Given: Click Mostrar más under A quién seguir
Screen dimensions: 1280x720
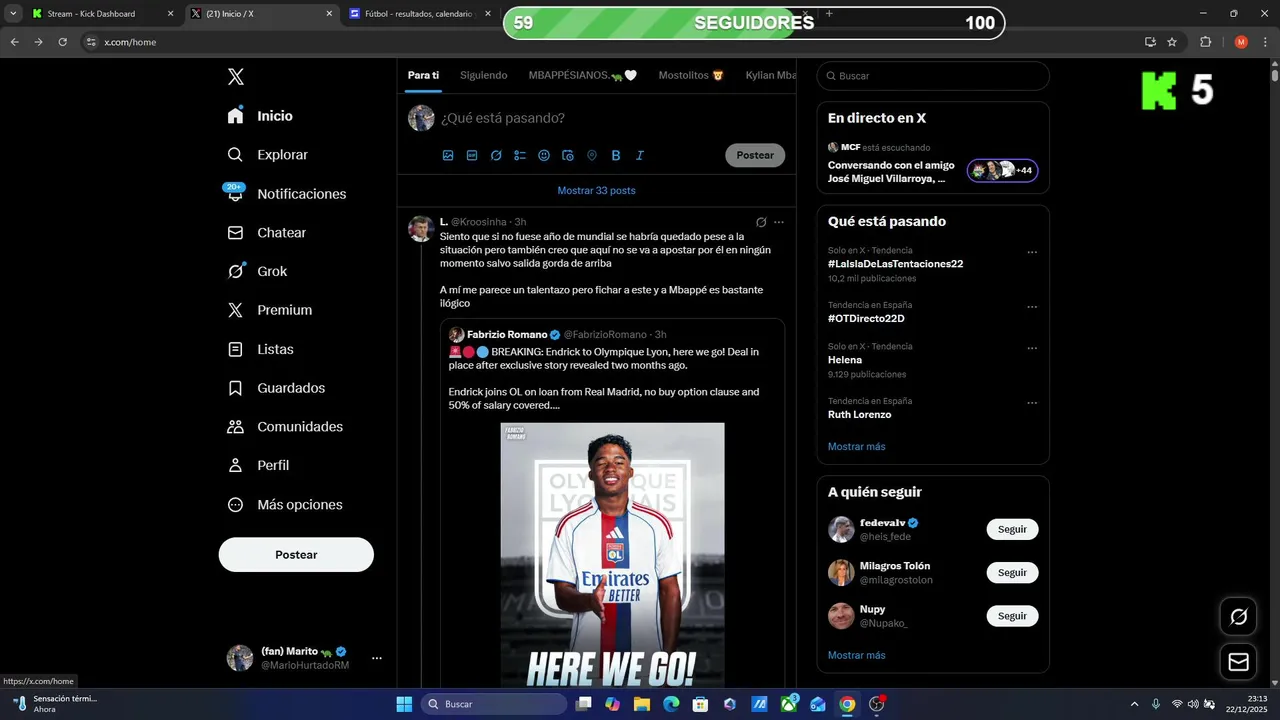Looking at the screenshot, I should (x=857, y=655).
